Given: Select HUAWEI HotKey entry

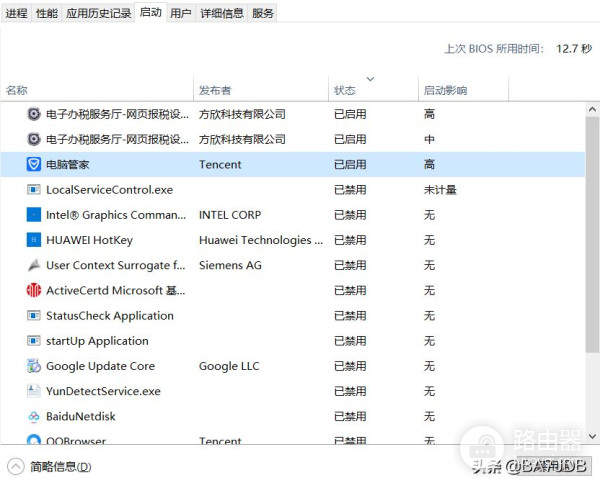Looking at the screenshot, I should (x=89, y=240).
